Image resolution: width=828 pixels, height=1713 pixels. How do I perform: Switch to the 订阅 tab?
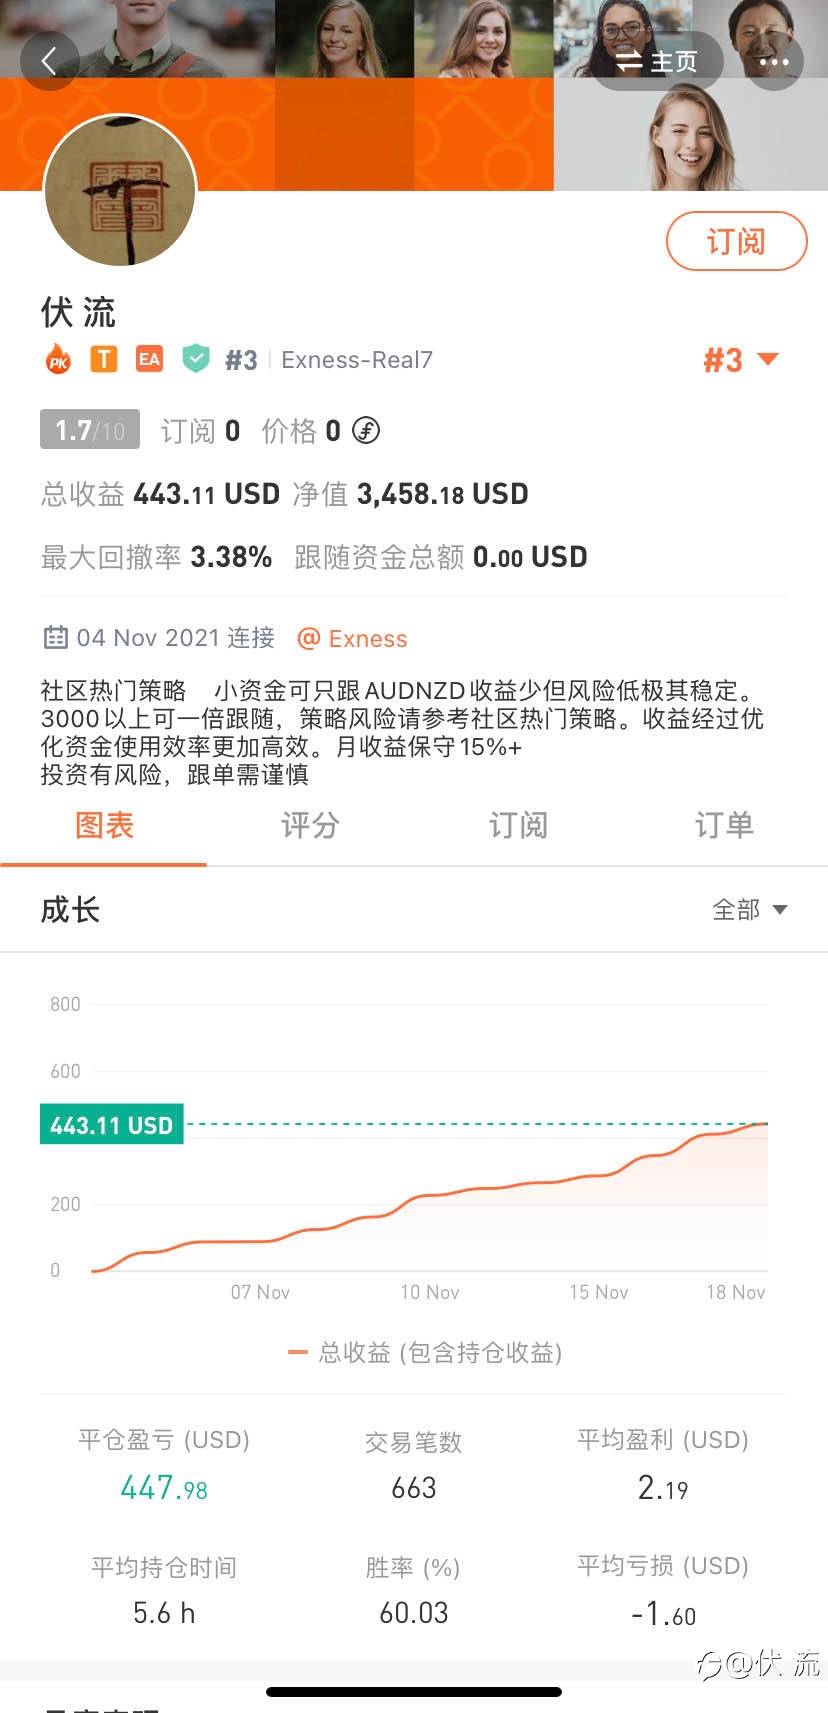tap(518, 826)
